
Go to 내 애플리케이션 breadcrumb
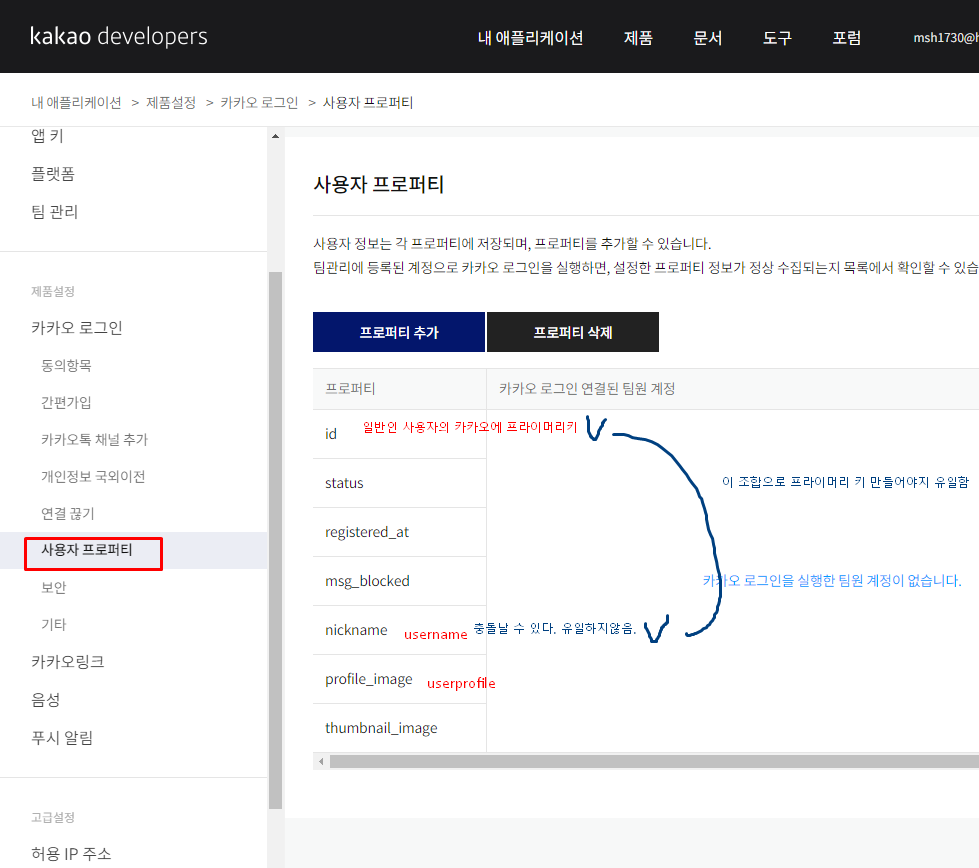pyautogui.click(x=76, y=102)
